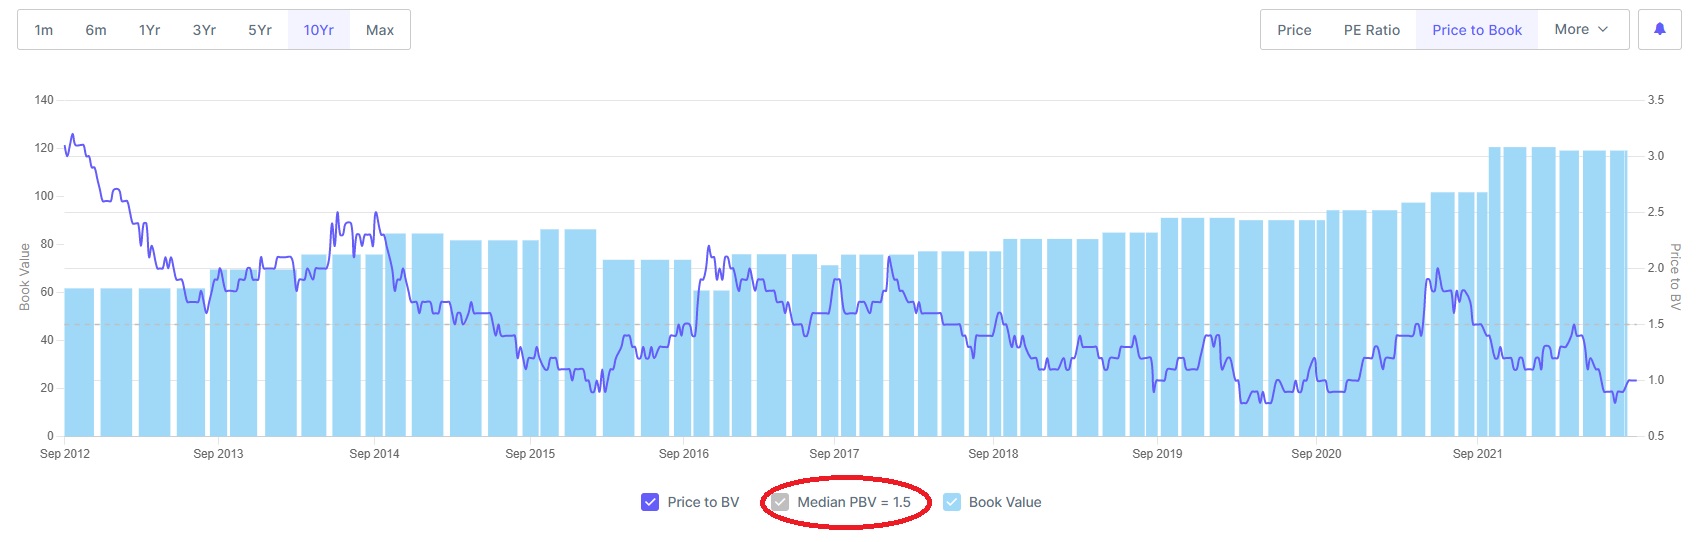Click the Book Value legend label
Screen dimensions: 1699x542
tap(1005, 502)
